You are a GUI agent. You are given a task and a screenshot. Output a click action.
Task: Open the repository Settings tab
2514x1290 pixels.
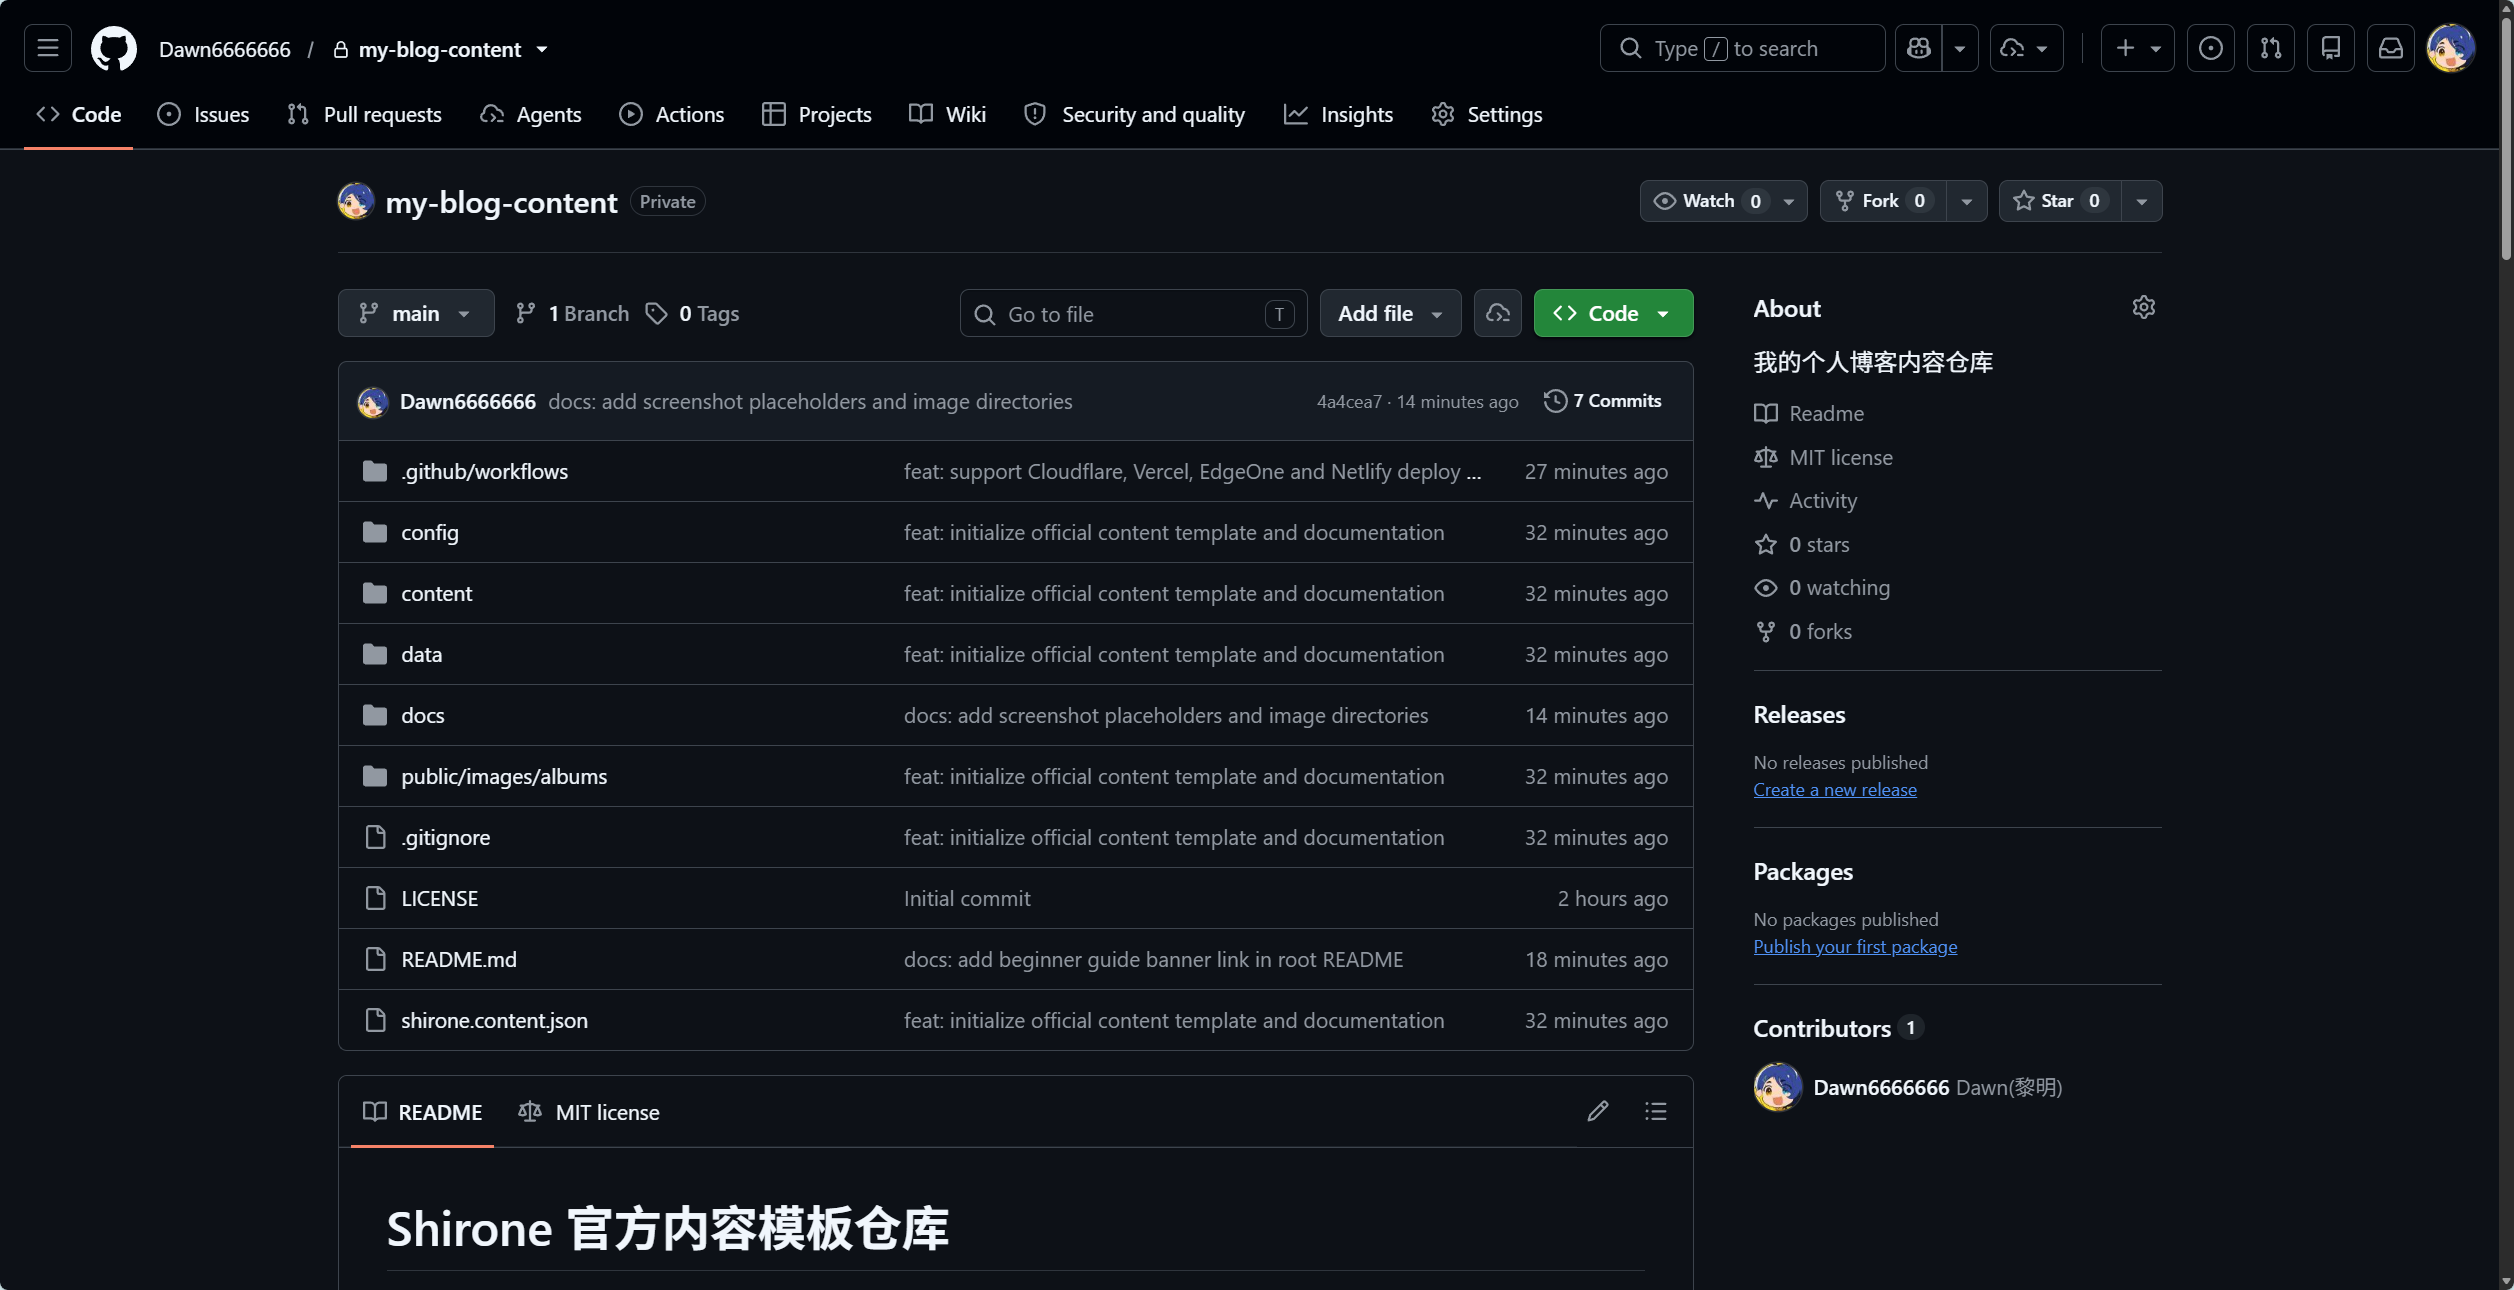(x=1486, y=114)
